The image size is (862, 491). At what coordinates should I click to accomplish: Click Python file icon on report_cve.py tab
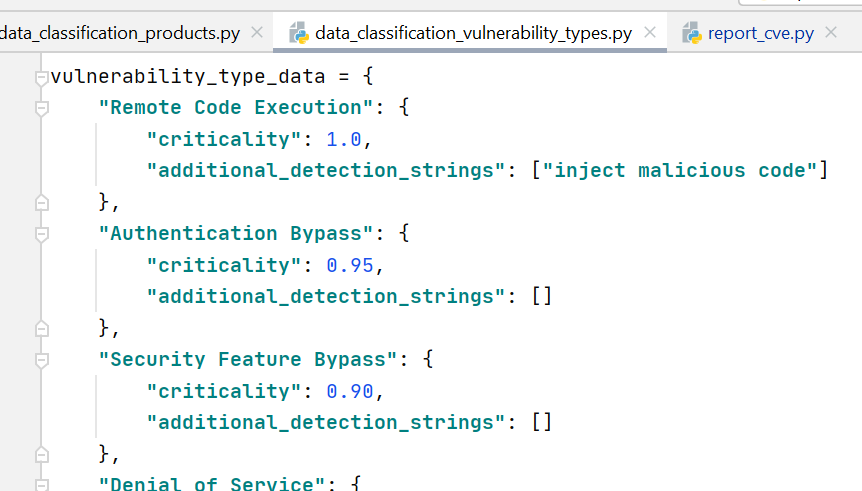(692, 33)
